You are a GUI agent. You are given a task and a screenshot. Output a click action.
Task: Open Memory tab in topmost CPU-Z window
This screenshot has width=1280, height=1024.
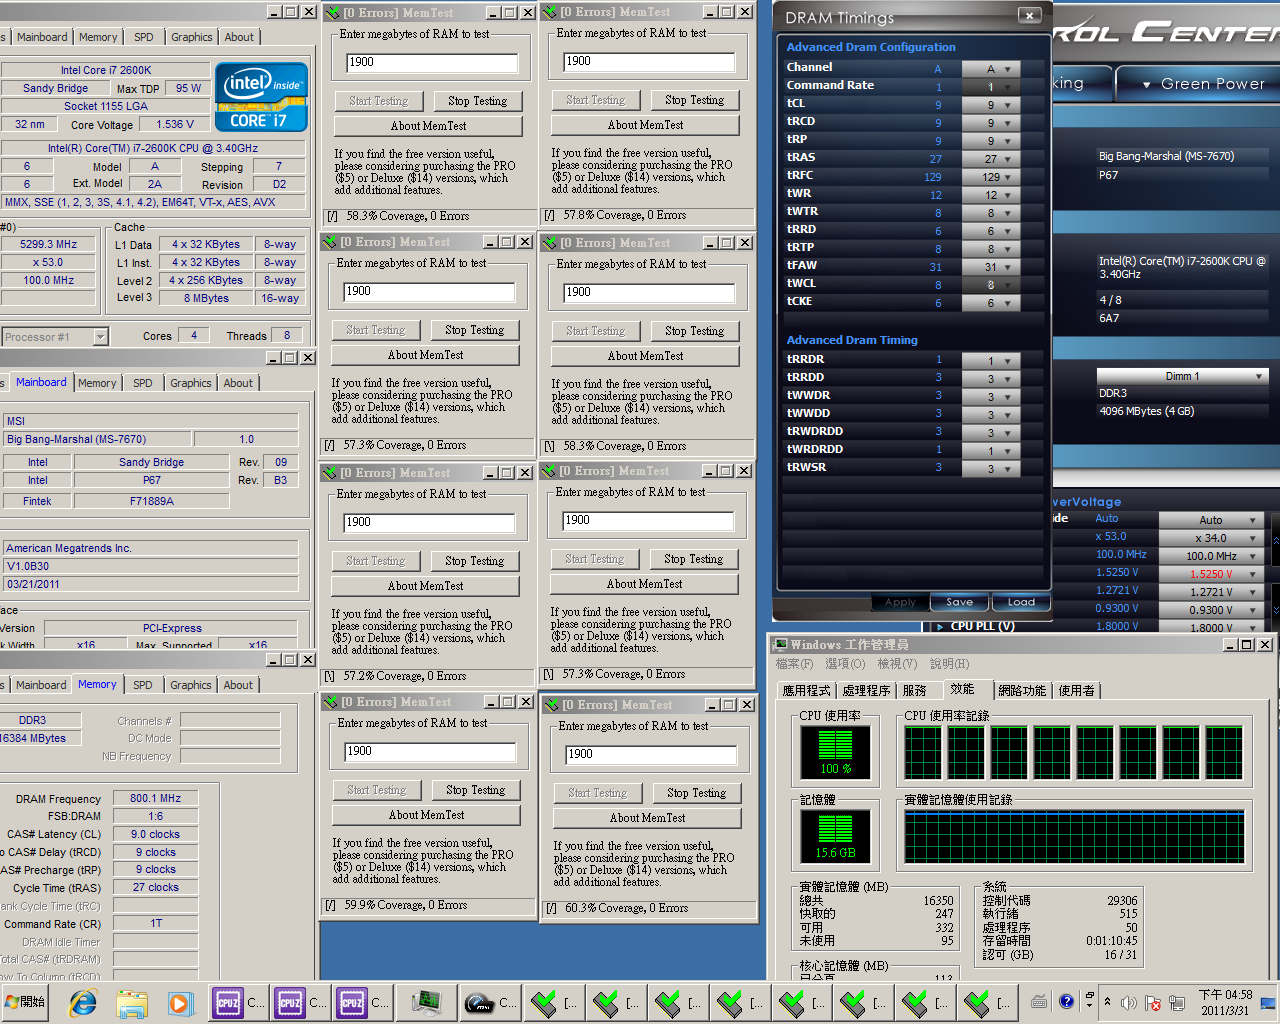coord(98,37)
